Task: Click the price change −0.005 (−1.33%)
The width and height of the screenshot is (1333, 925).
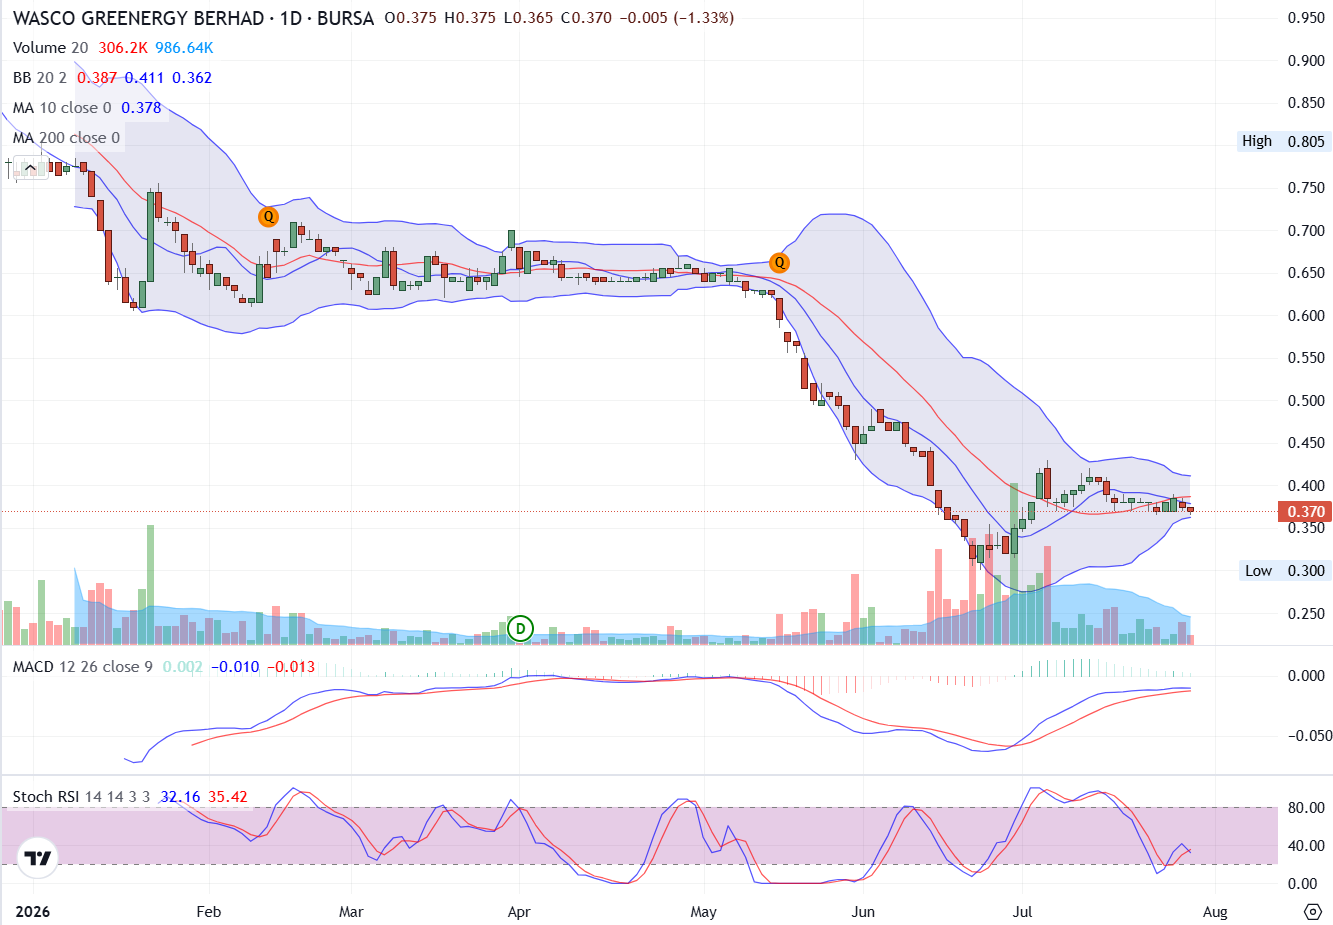Action: pyautogui.click(x=675, y=18)
